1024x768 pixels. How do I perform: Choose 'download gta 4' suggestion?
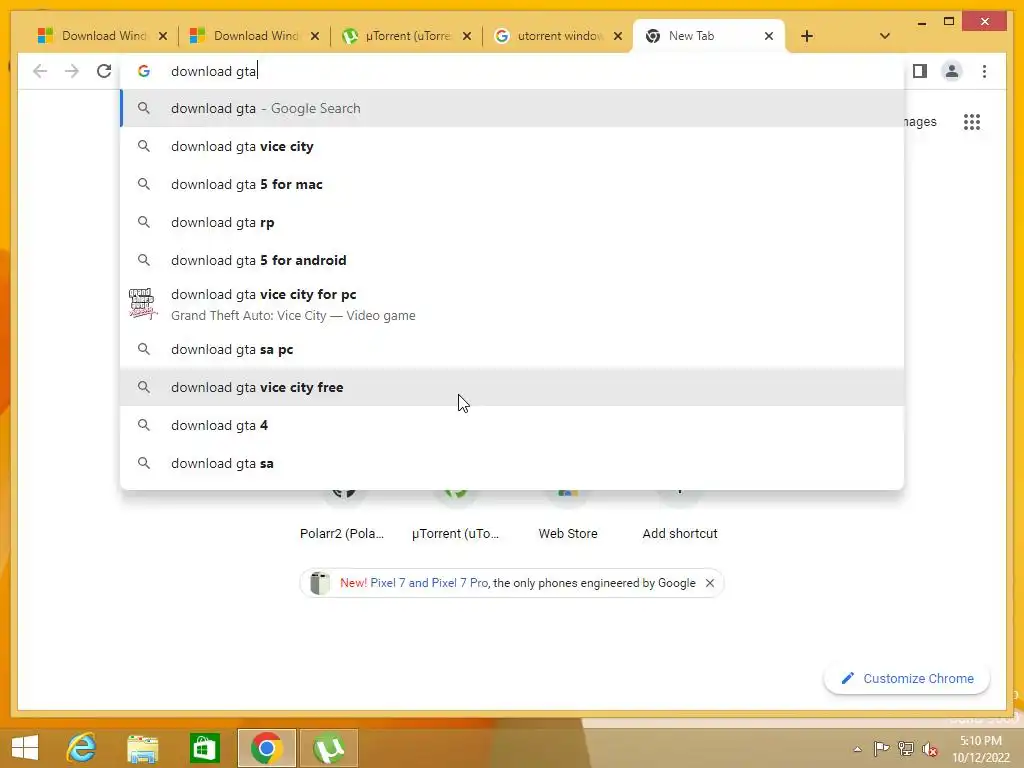pos(512,425)
